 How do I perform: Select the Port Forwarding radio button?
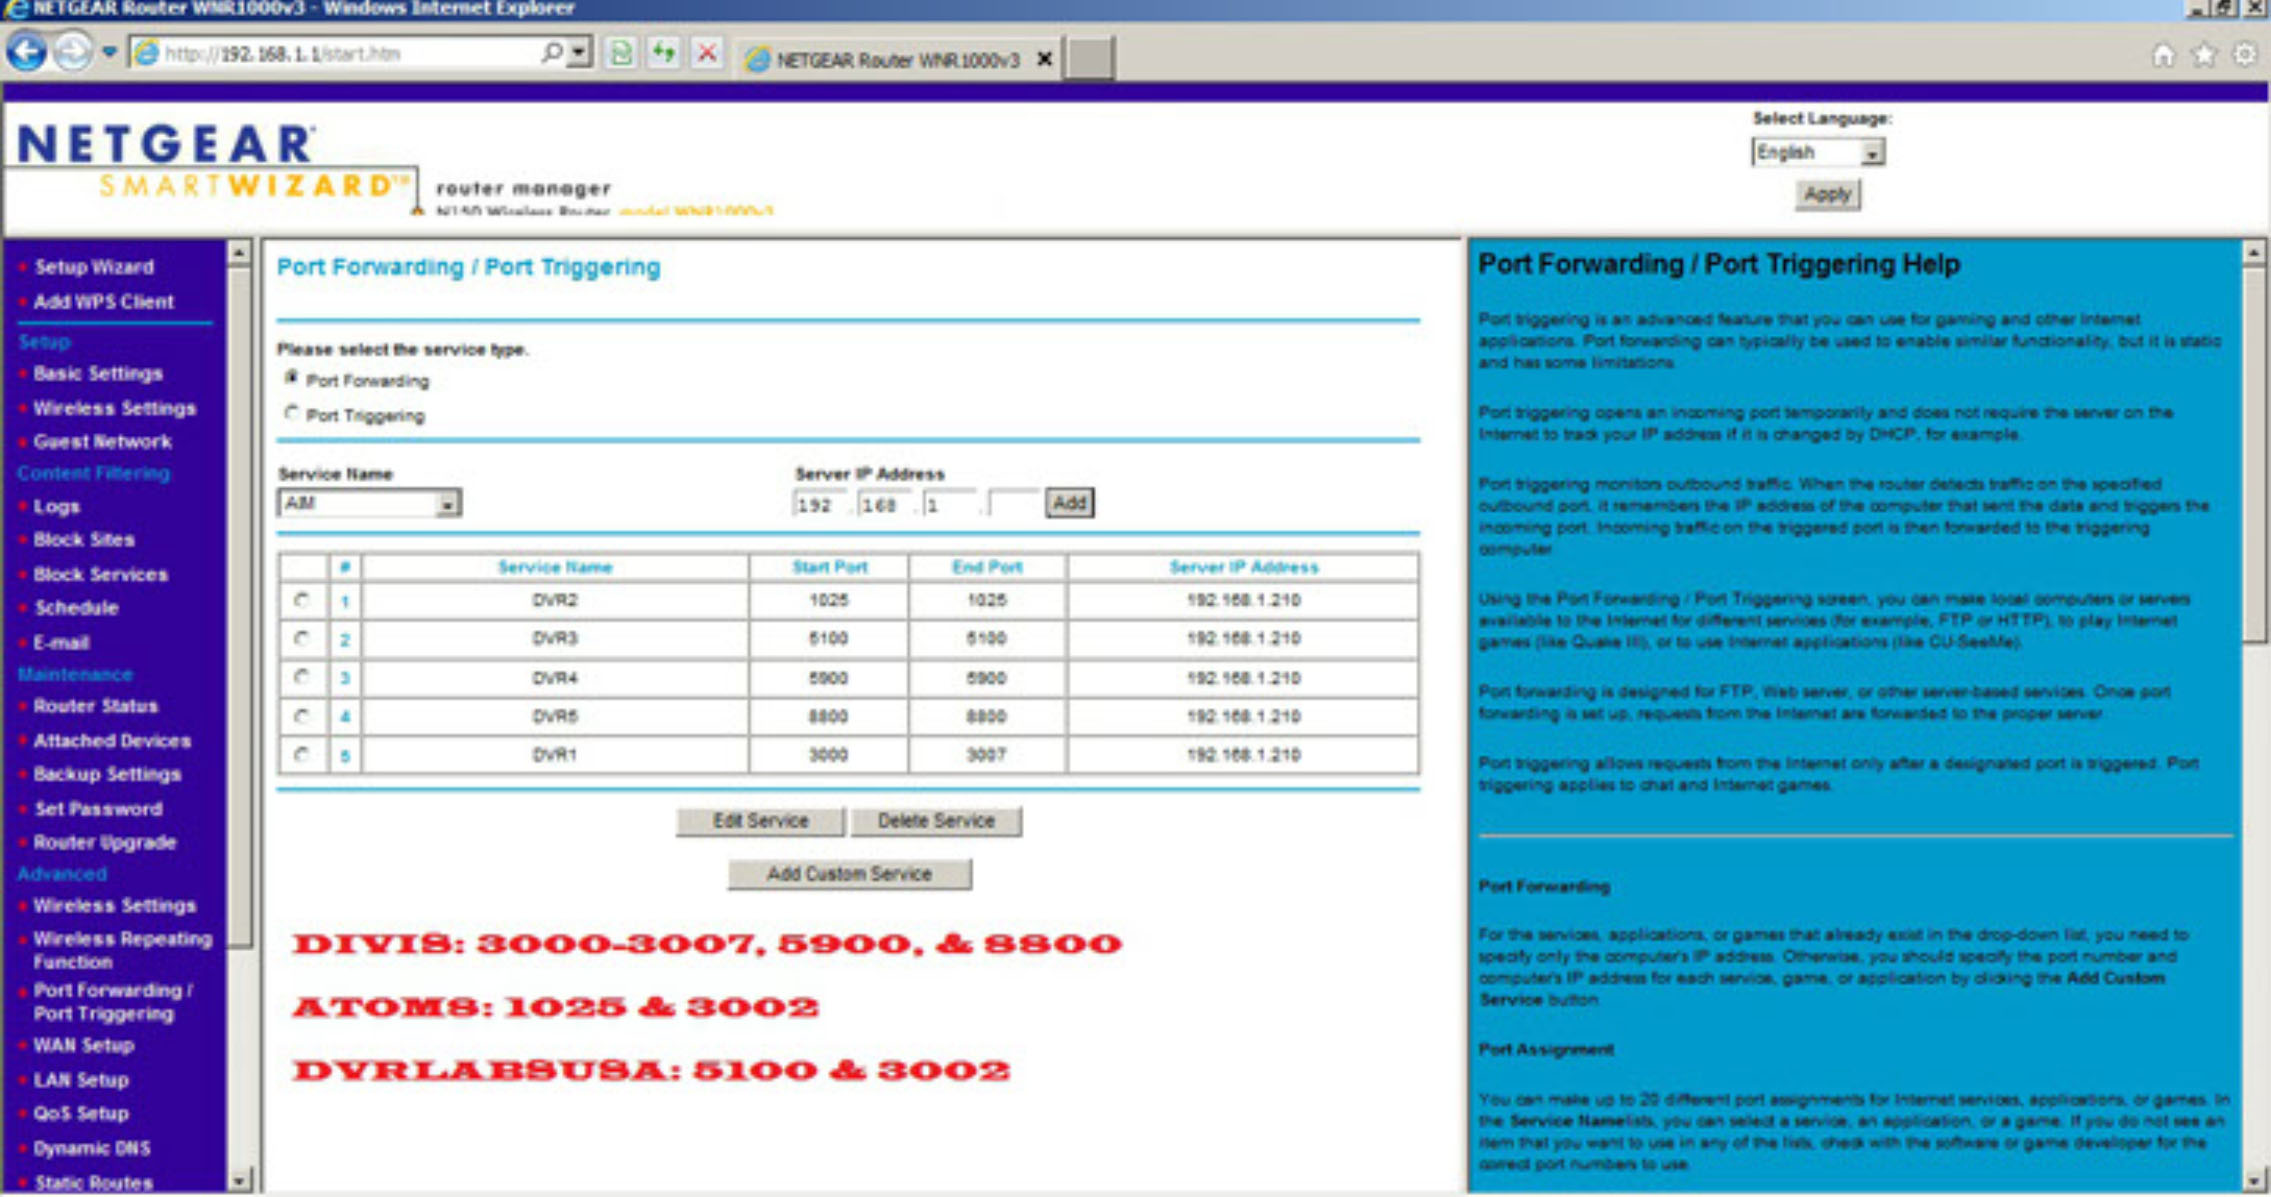coord(291,378)
